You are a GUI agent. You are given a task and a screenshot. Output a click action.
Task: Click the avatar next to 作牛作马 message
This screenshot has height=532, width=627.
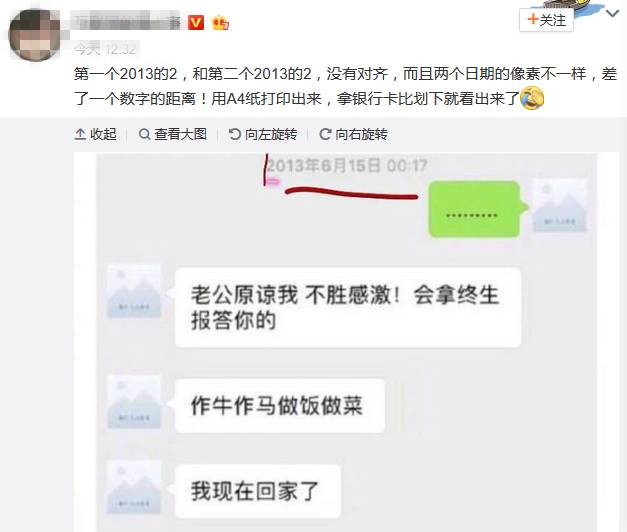[134, 402]
